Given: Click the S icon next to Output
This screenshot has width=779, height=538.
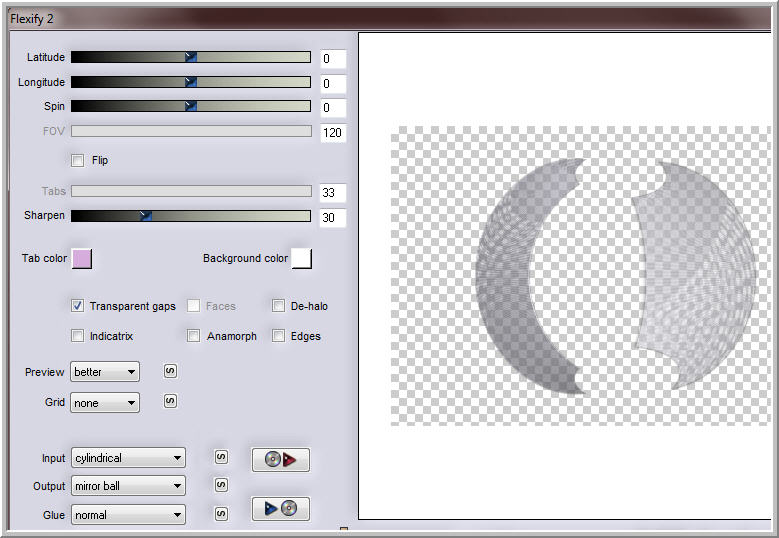Looking at the screenshot, I should tap(221, 485).
